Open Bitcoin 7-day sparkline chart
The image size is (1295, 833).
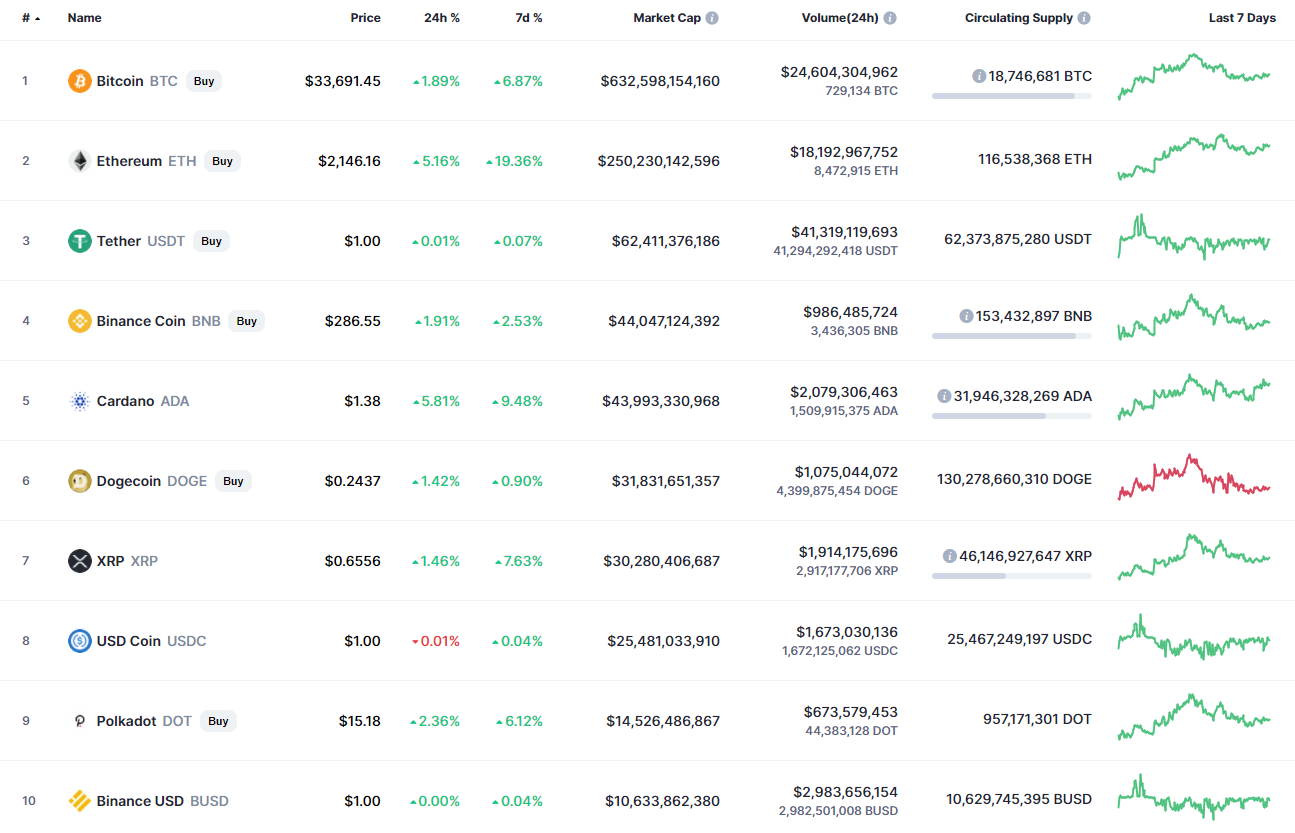[x=1194, y=77]
